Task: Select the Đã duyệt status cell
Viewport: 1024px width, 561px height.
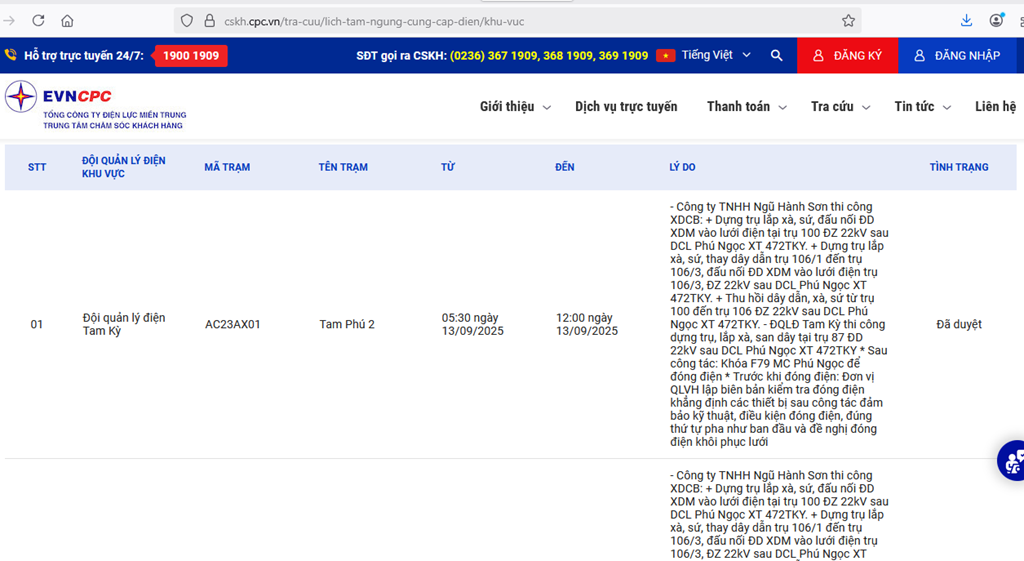Action: (x=959, y=324)
